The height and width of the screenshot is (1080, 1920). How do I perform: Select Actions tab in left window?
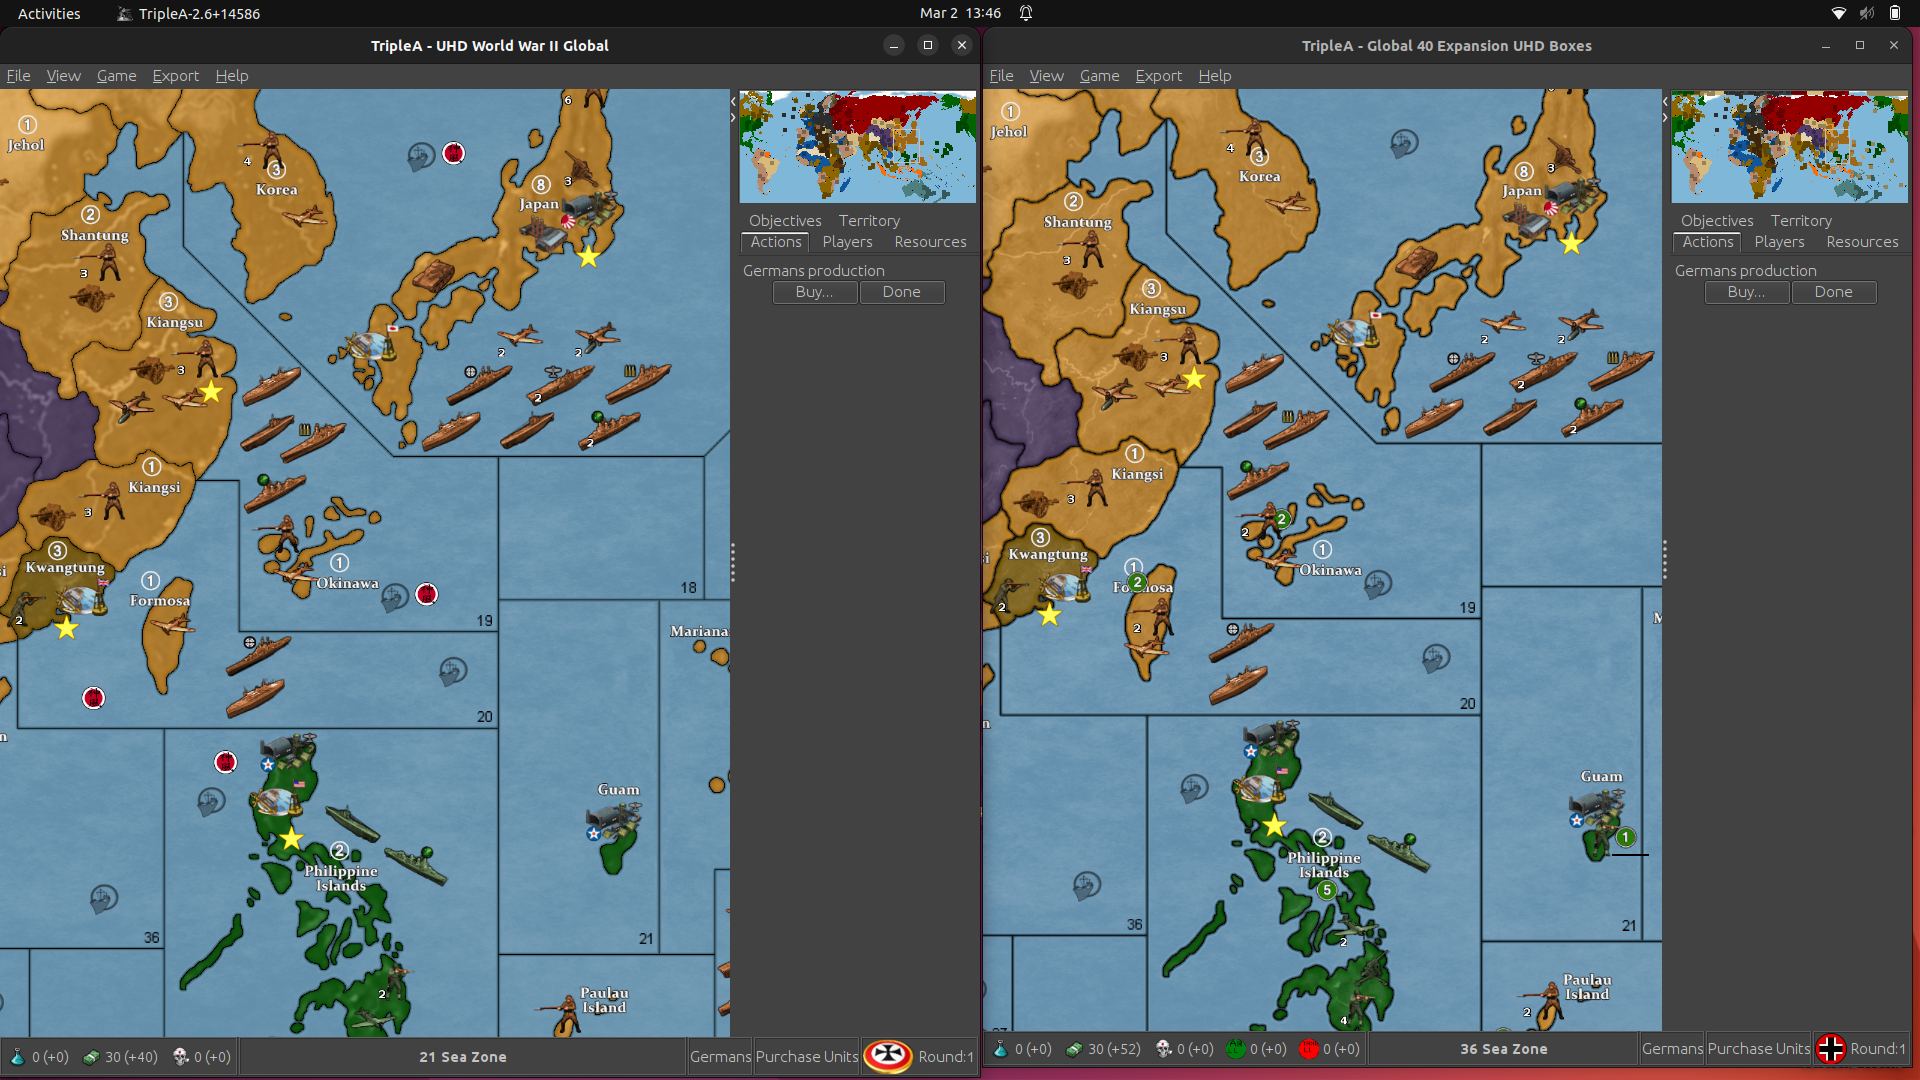(x=776, y=242)
